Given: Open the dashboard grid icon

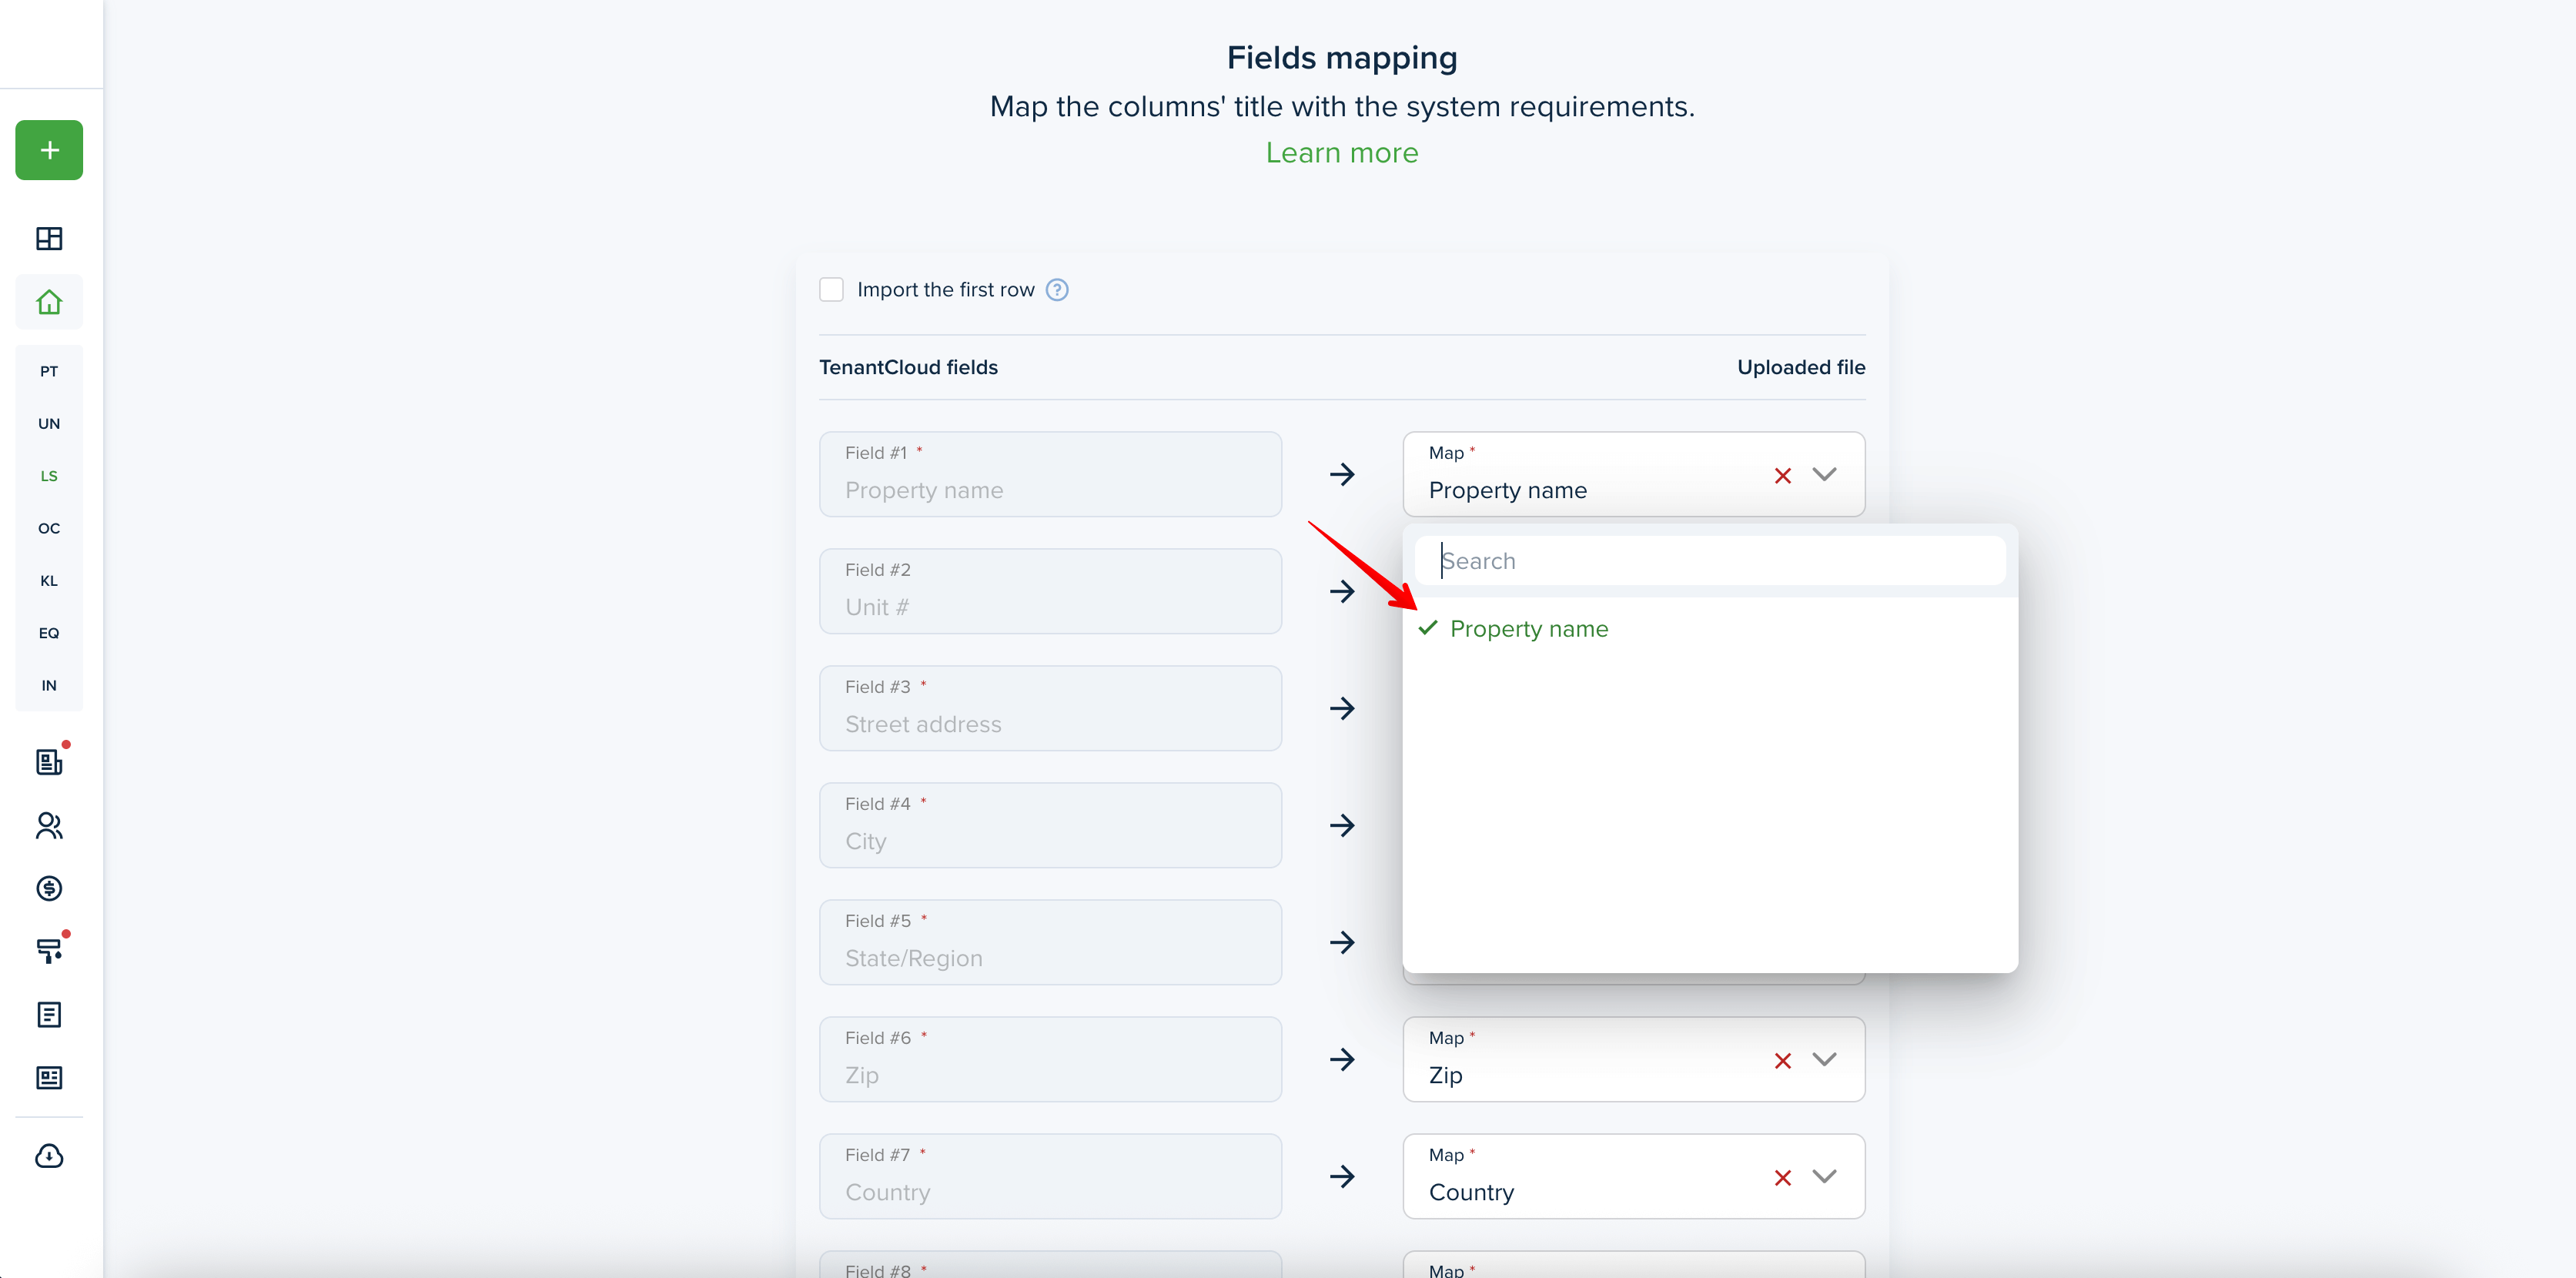Looking at the screenshot, I should click(49, 238).
